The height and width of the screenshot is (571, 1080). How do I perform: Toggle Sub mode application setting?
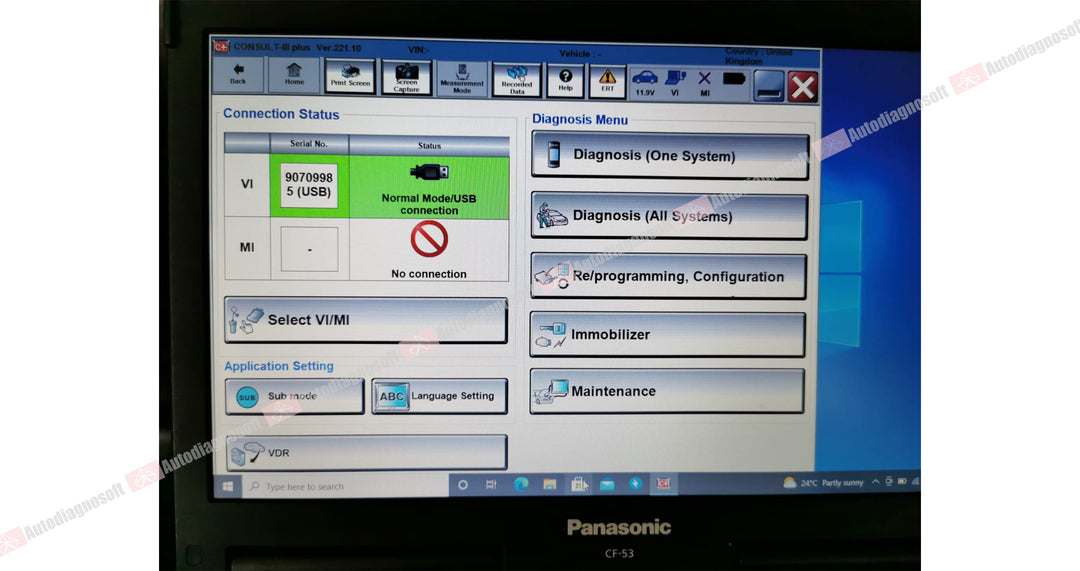pos(294,396)
